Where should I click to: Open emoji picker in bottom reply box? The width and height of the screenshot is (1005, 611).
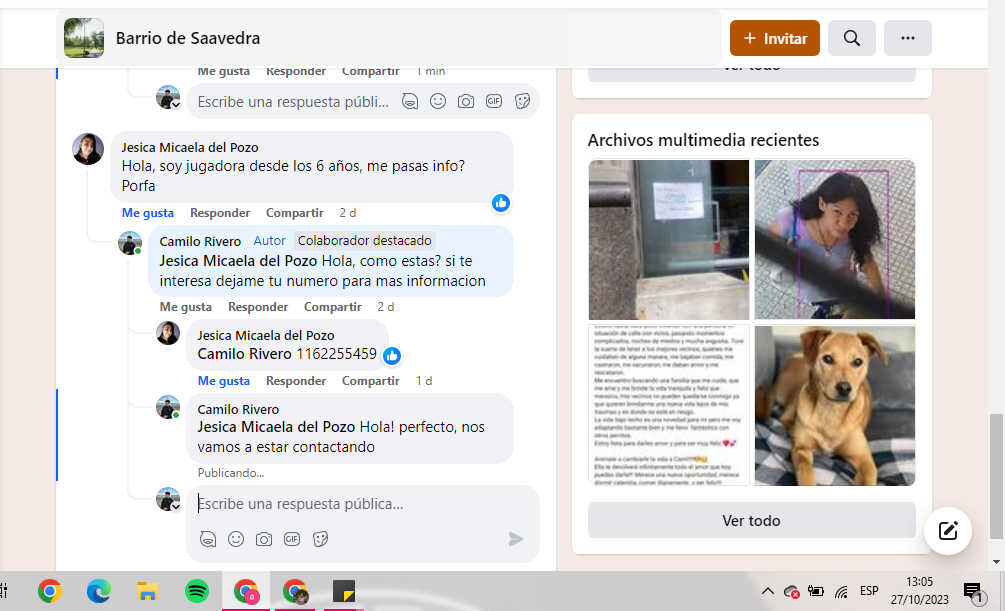point(236,539)
